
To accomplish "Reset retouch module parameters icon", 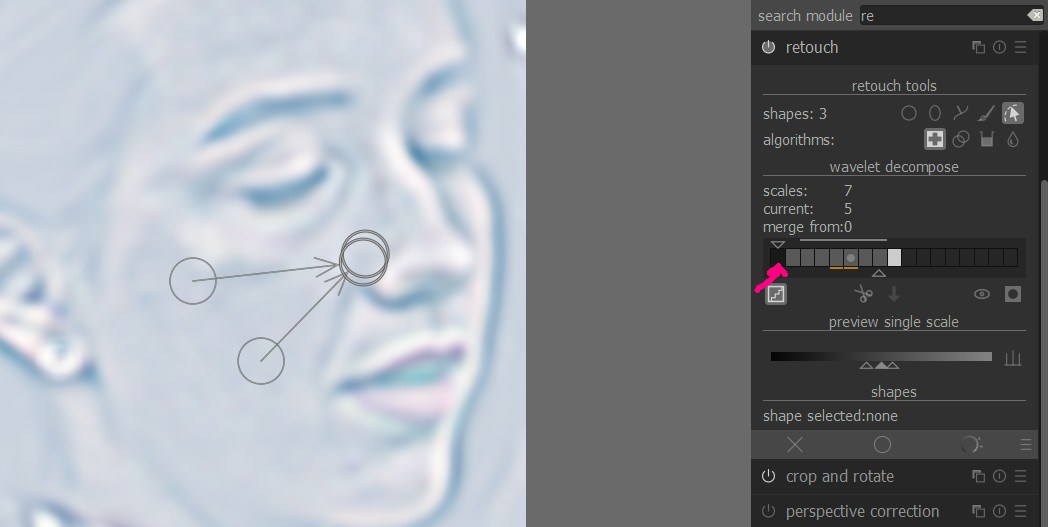I will coord(999,47).
